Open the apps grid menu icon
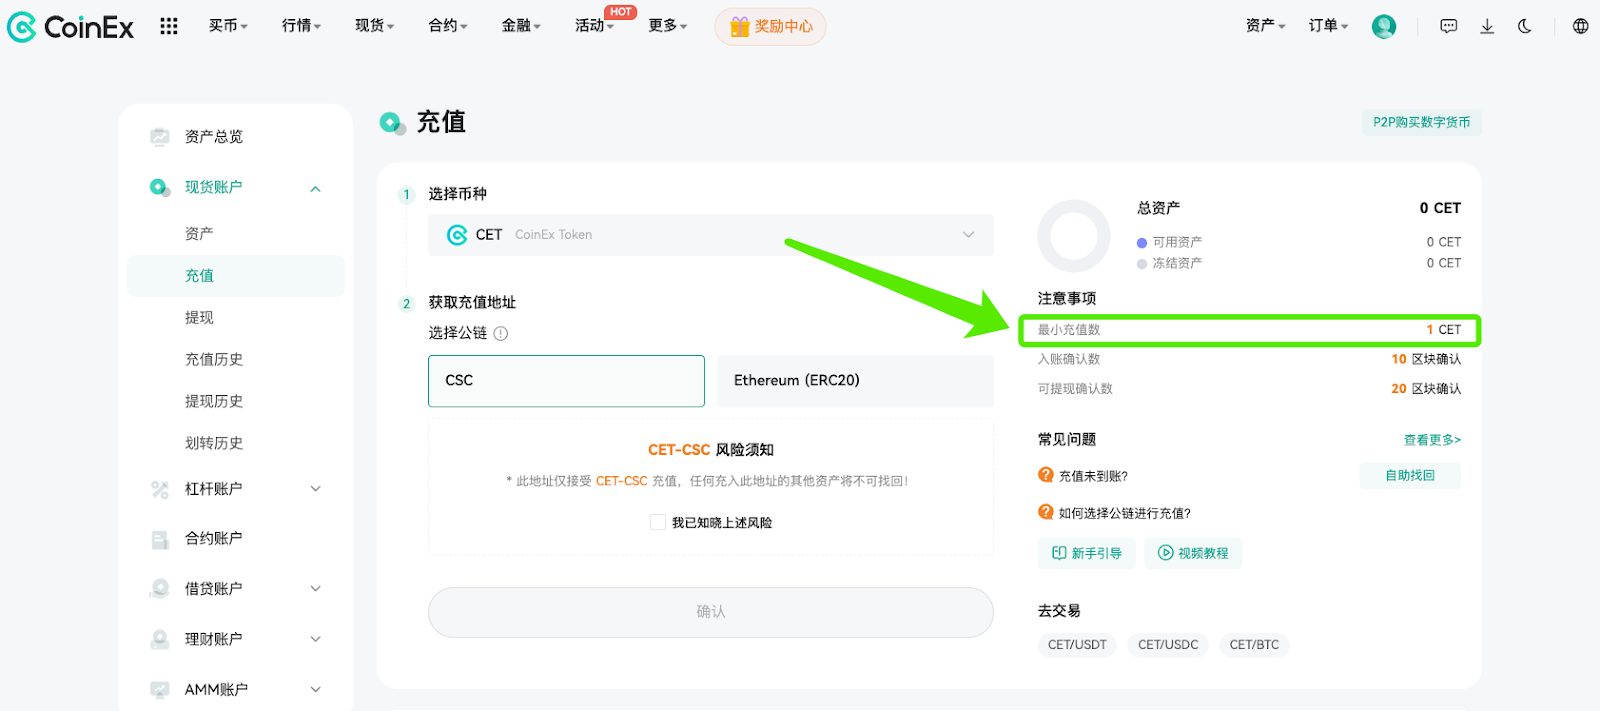This screenshot has height=711, width=1600. coord(169,26)
